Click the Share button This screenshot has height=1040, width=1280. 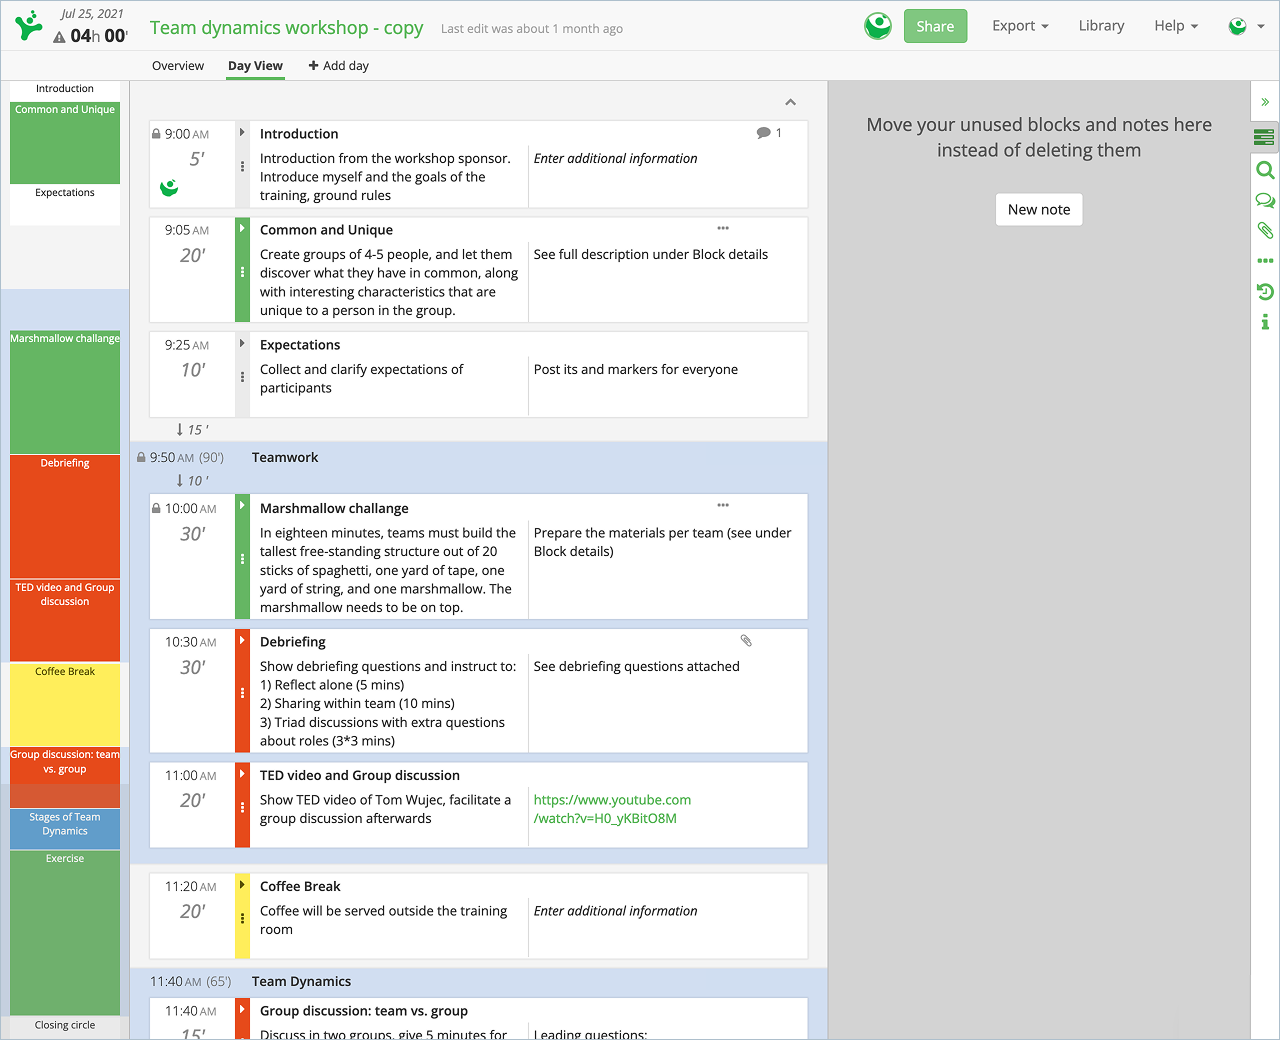[x=935, y=26]
